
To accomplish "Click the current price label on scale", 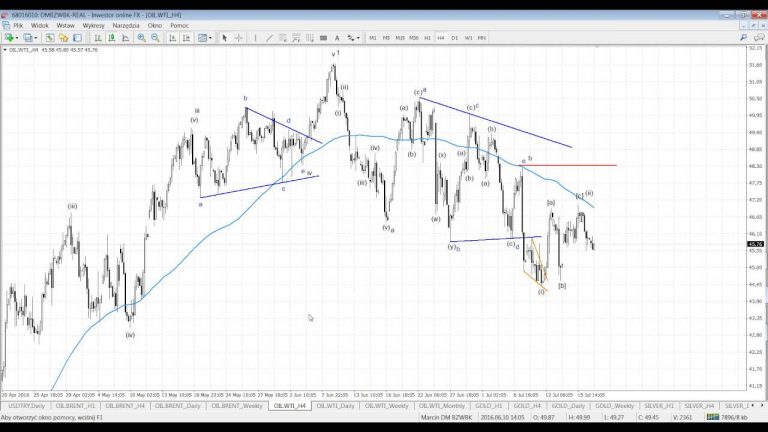I will coord(755,244).
